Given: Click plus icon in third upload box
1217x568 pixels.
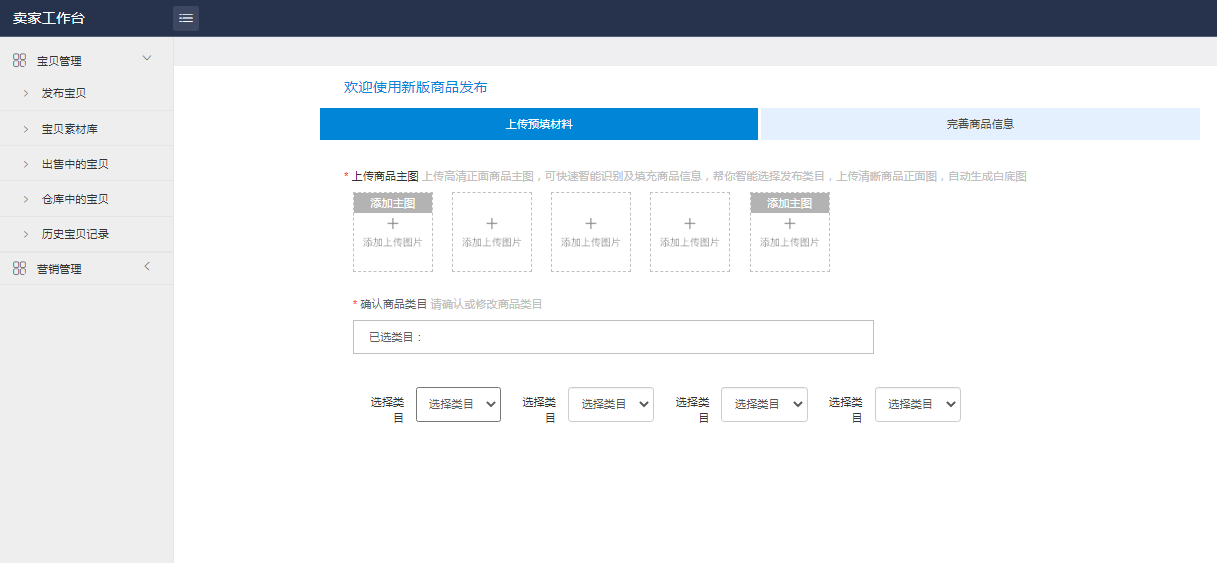Looking at the screenshot, I should (591, 224).
